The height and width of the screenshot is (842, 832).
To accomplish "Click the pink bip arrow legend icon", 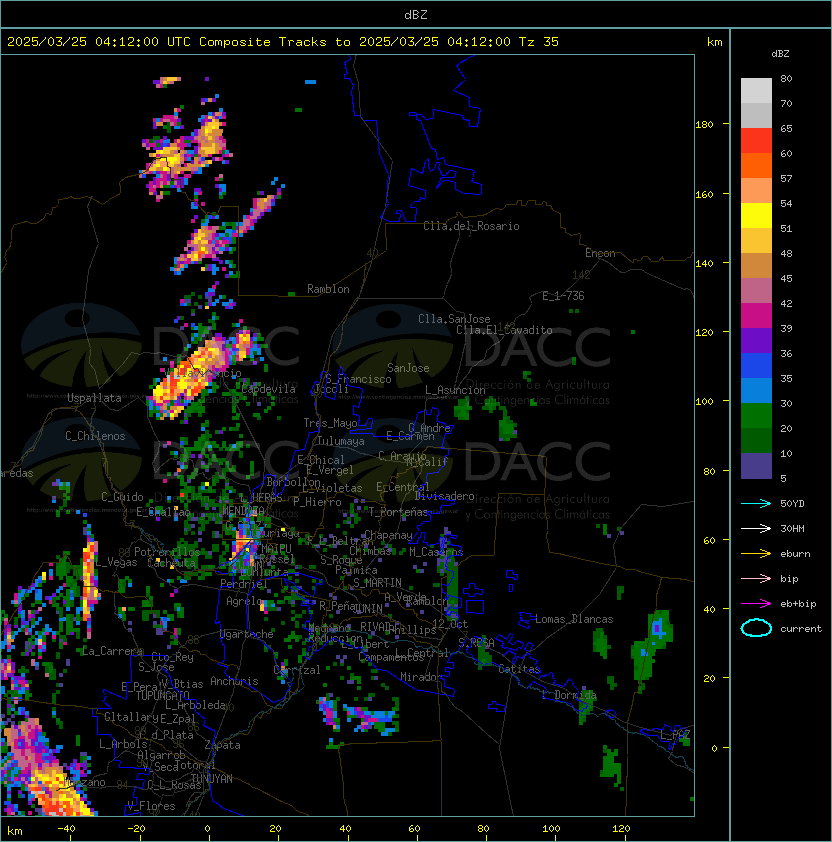I will [x=756, y=578].
